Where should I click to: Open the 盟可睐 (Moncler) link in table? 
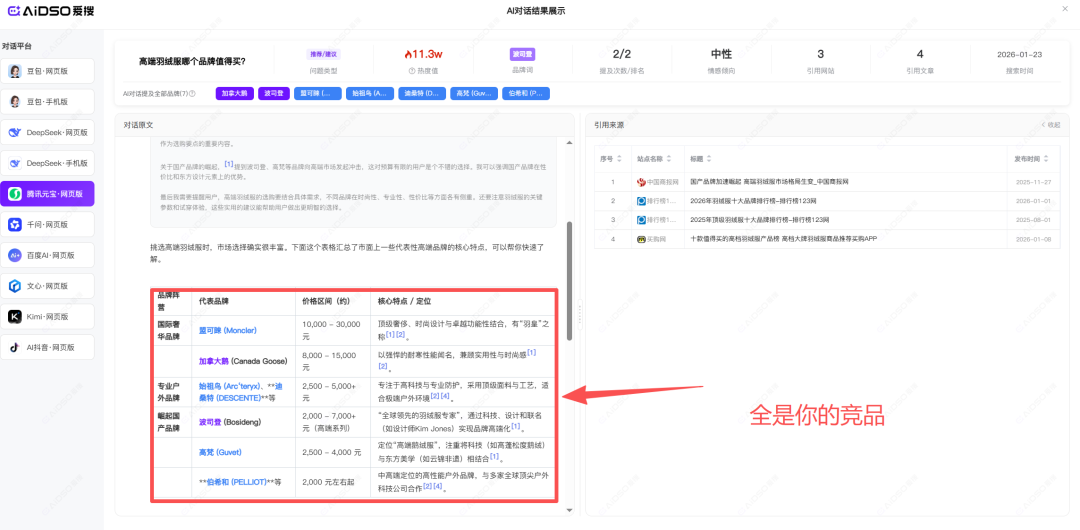click(227, 330)
